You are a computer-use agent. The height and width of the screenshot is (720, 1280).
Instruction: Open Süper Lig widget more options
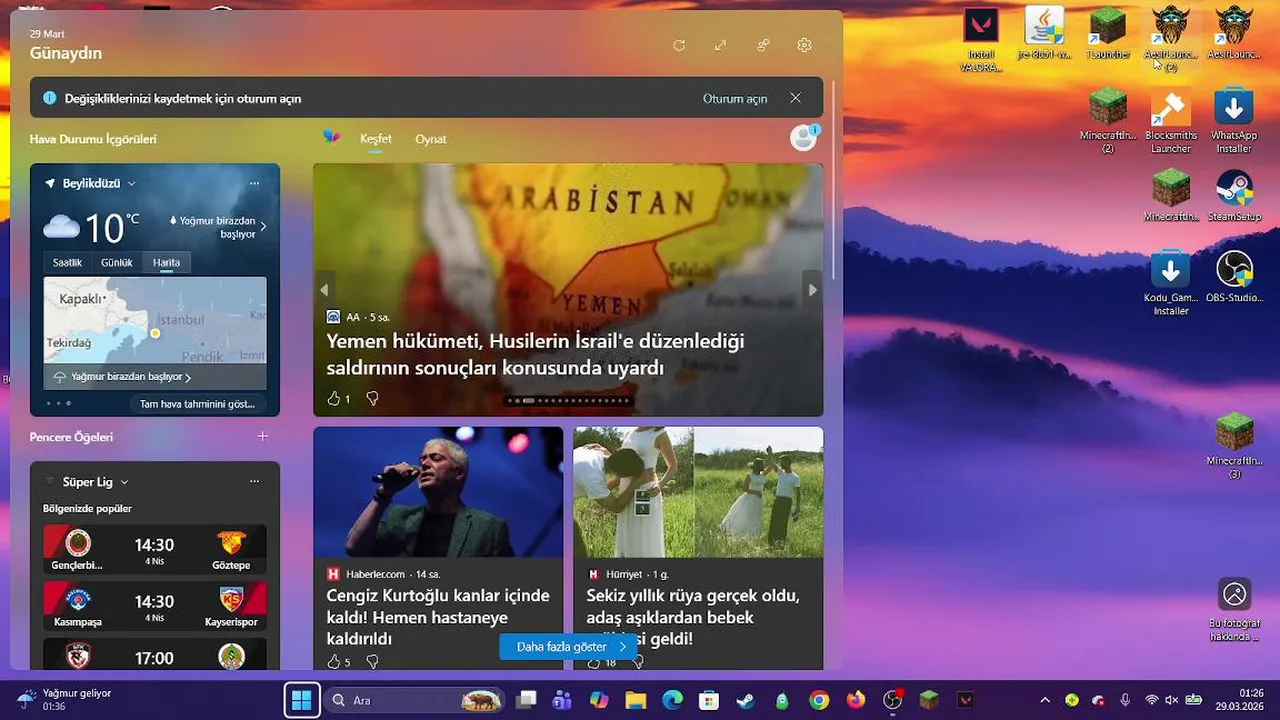[x=254, y=481]
